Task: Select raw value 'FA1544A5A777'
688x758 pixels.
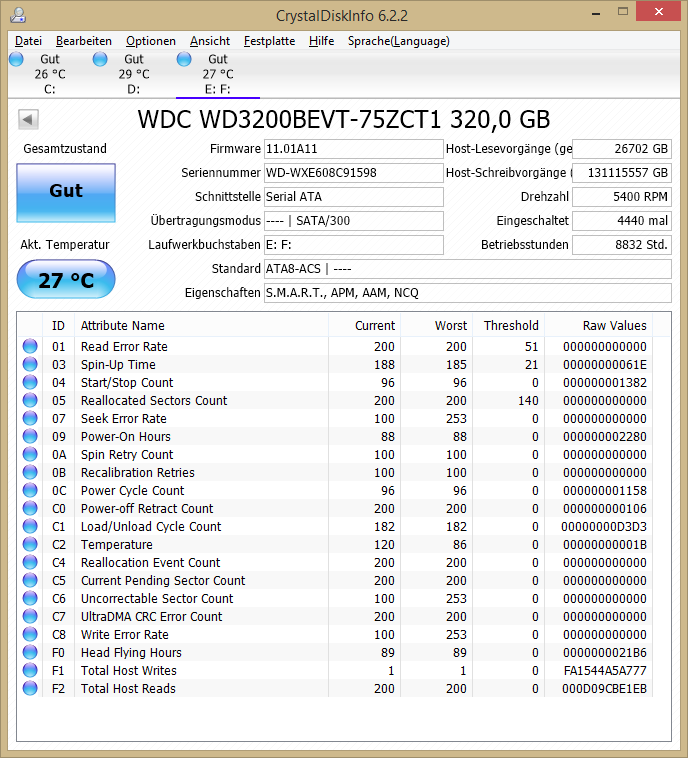Action: [605, 671]
